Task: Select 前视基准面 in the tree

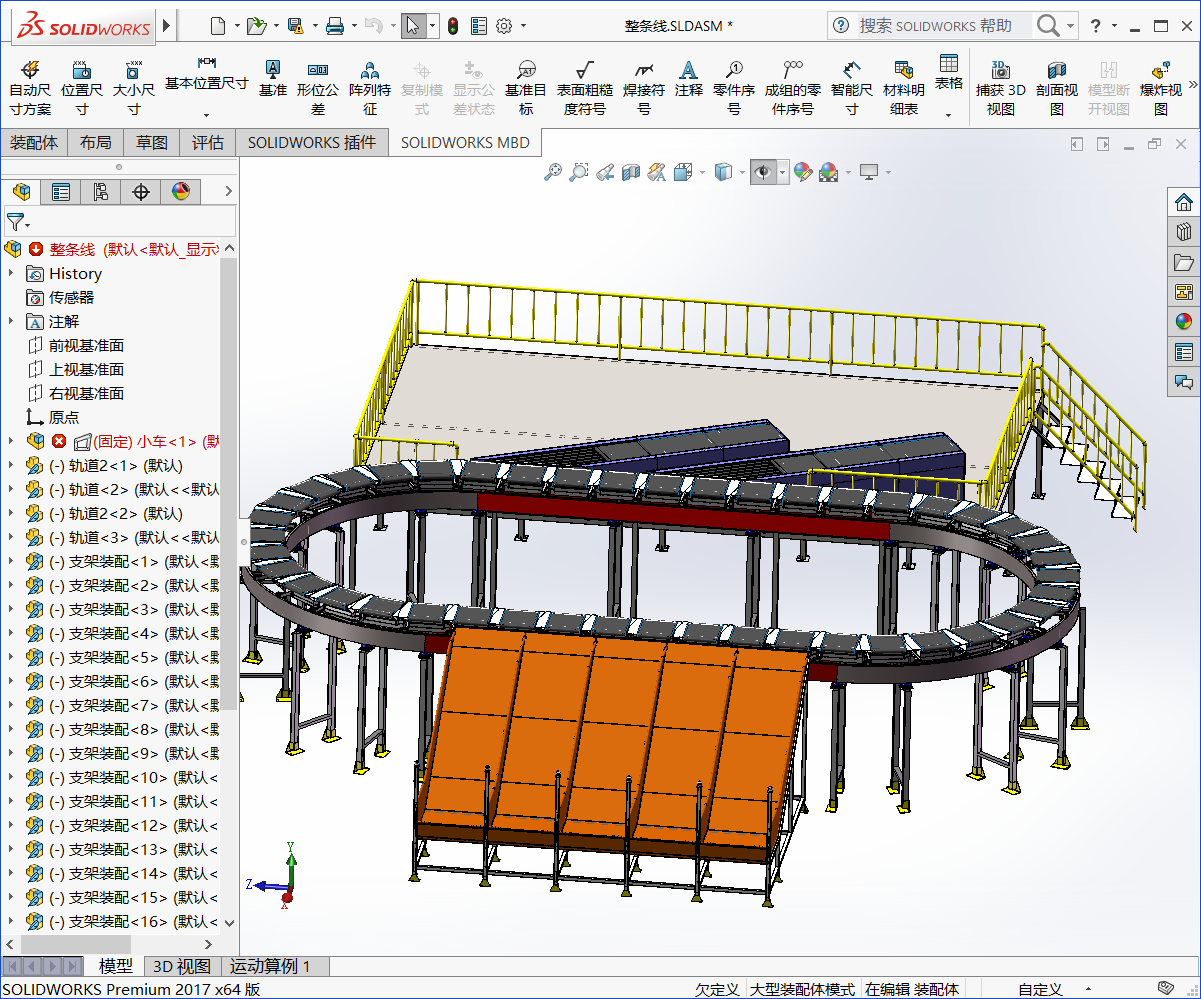Action: click(x=86, y=345)
